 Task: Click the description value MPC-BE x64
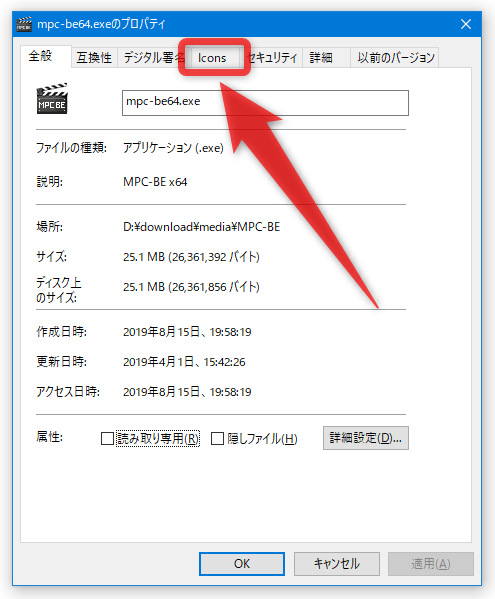(155, 182)
